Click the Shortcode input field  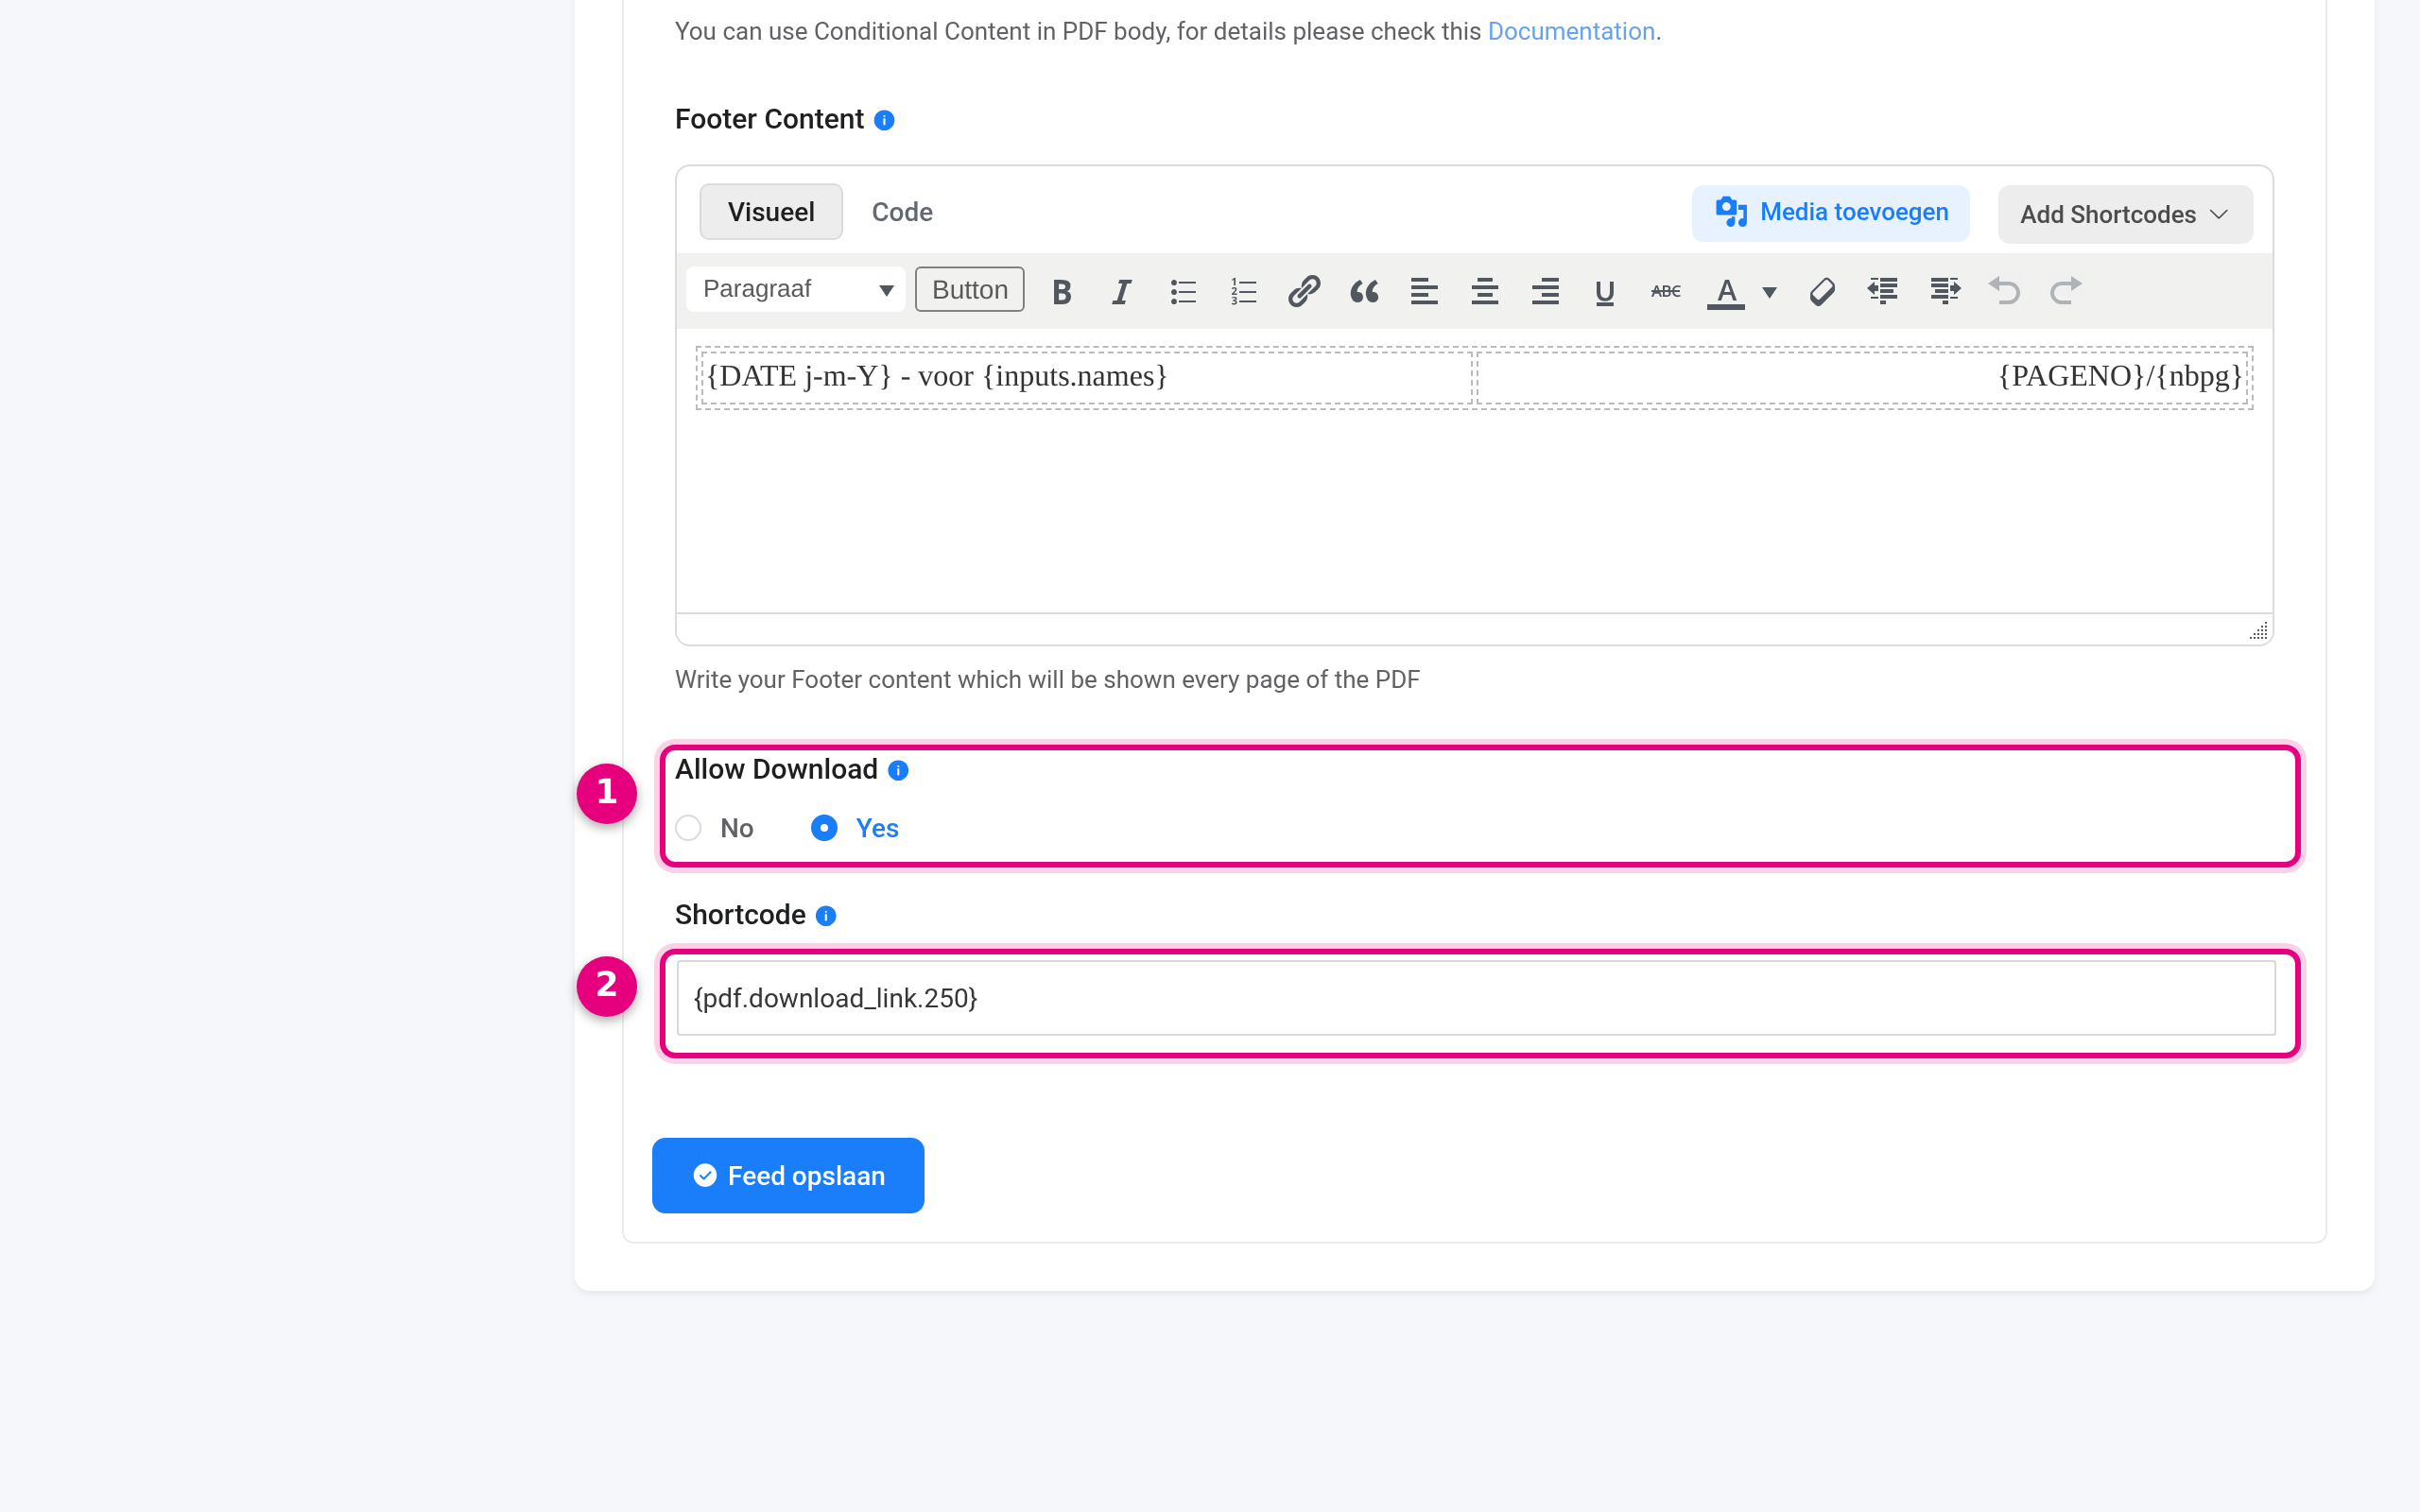1476,998
